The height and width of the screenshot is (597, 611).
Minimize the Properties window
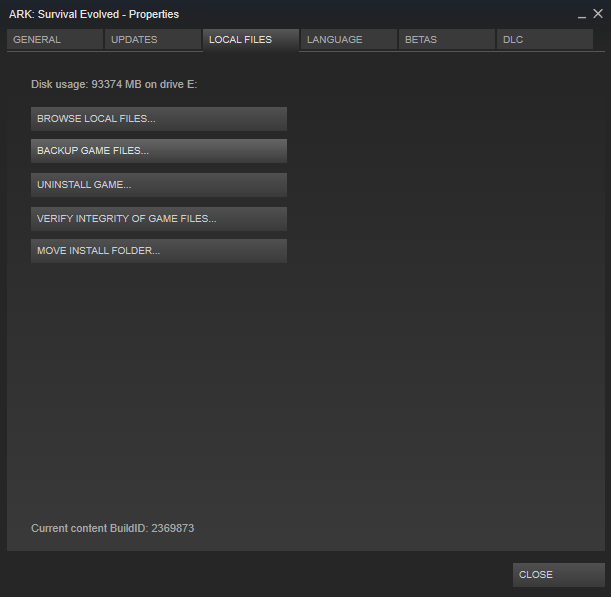[x=582, y=15]
